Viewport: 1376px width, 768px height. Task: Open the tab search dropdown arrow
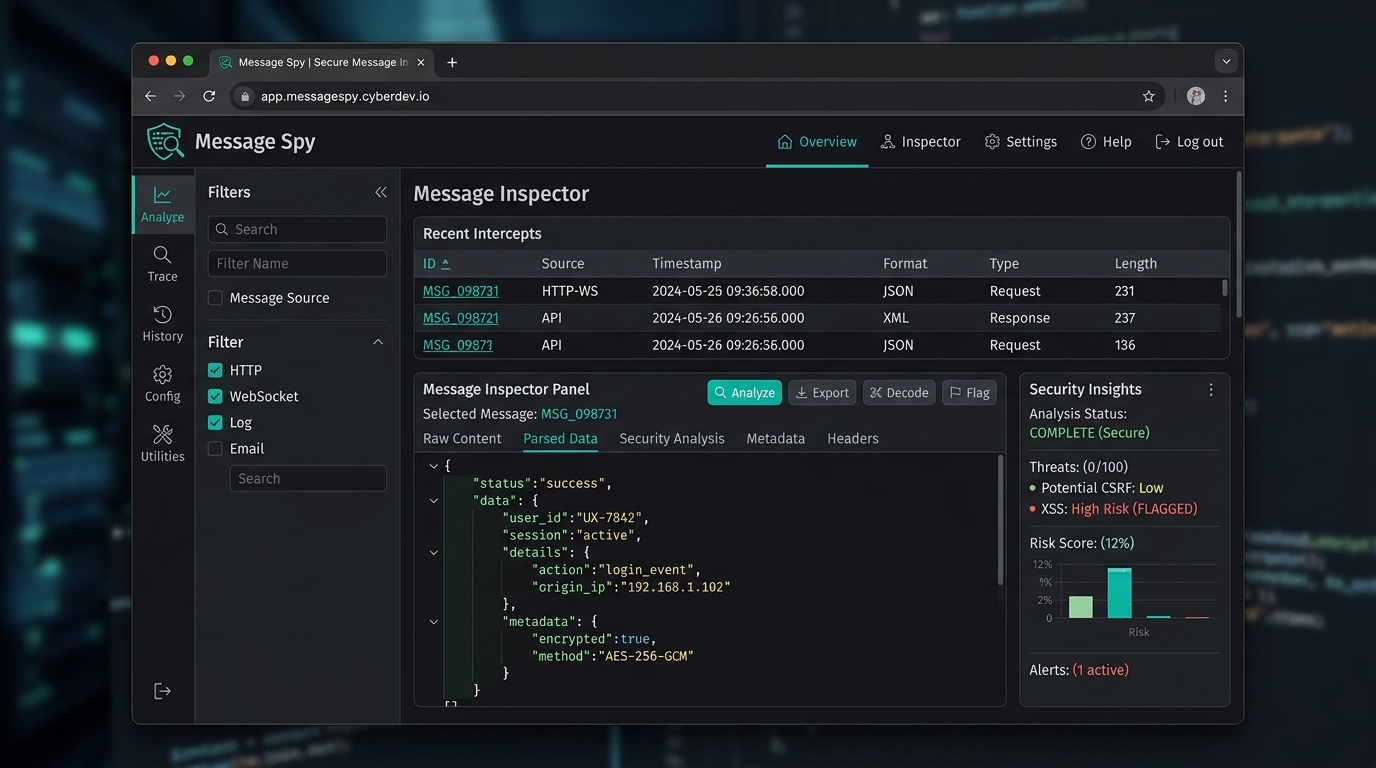pos(1226,61)
